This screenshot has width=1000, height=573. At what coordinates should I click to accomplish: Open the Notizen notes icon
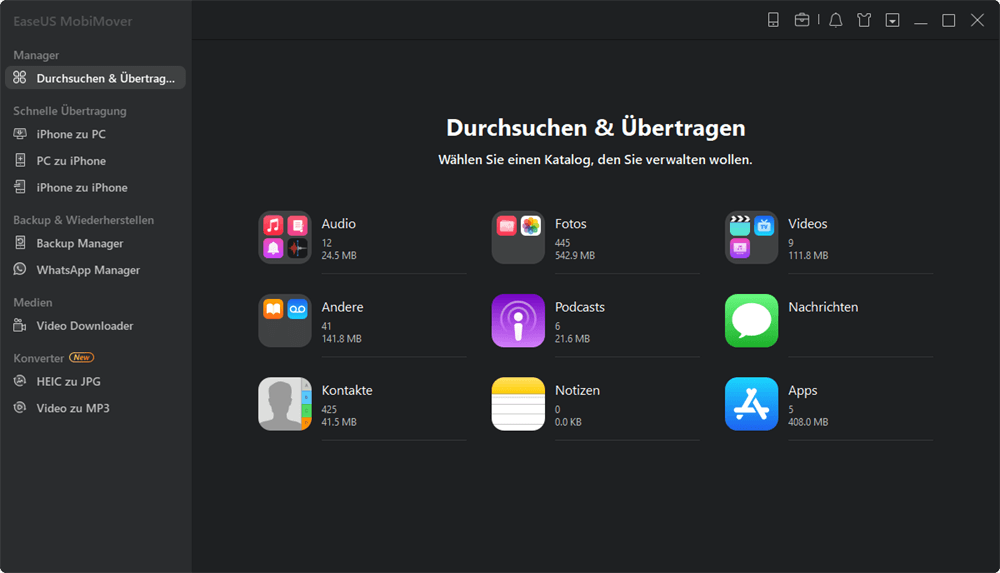click(518, 404)
